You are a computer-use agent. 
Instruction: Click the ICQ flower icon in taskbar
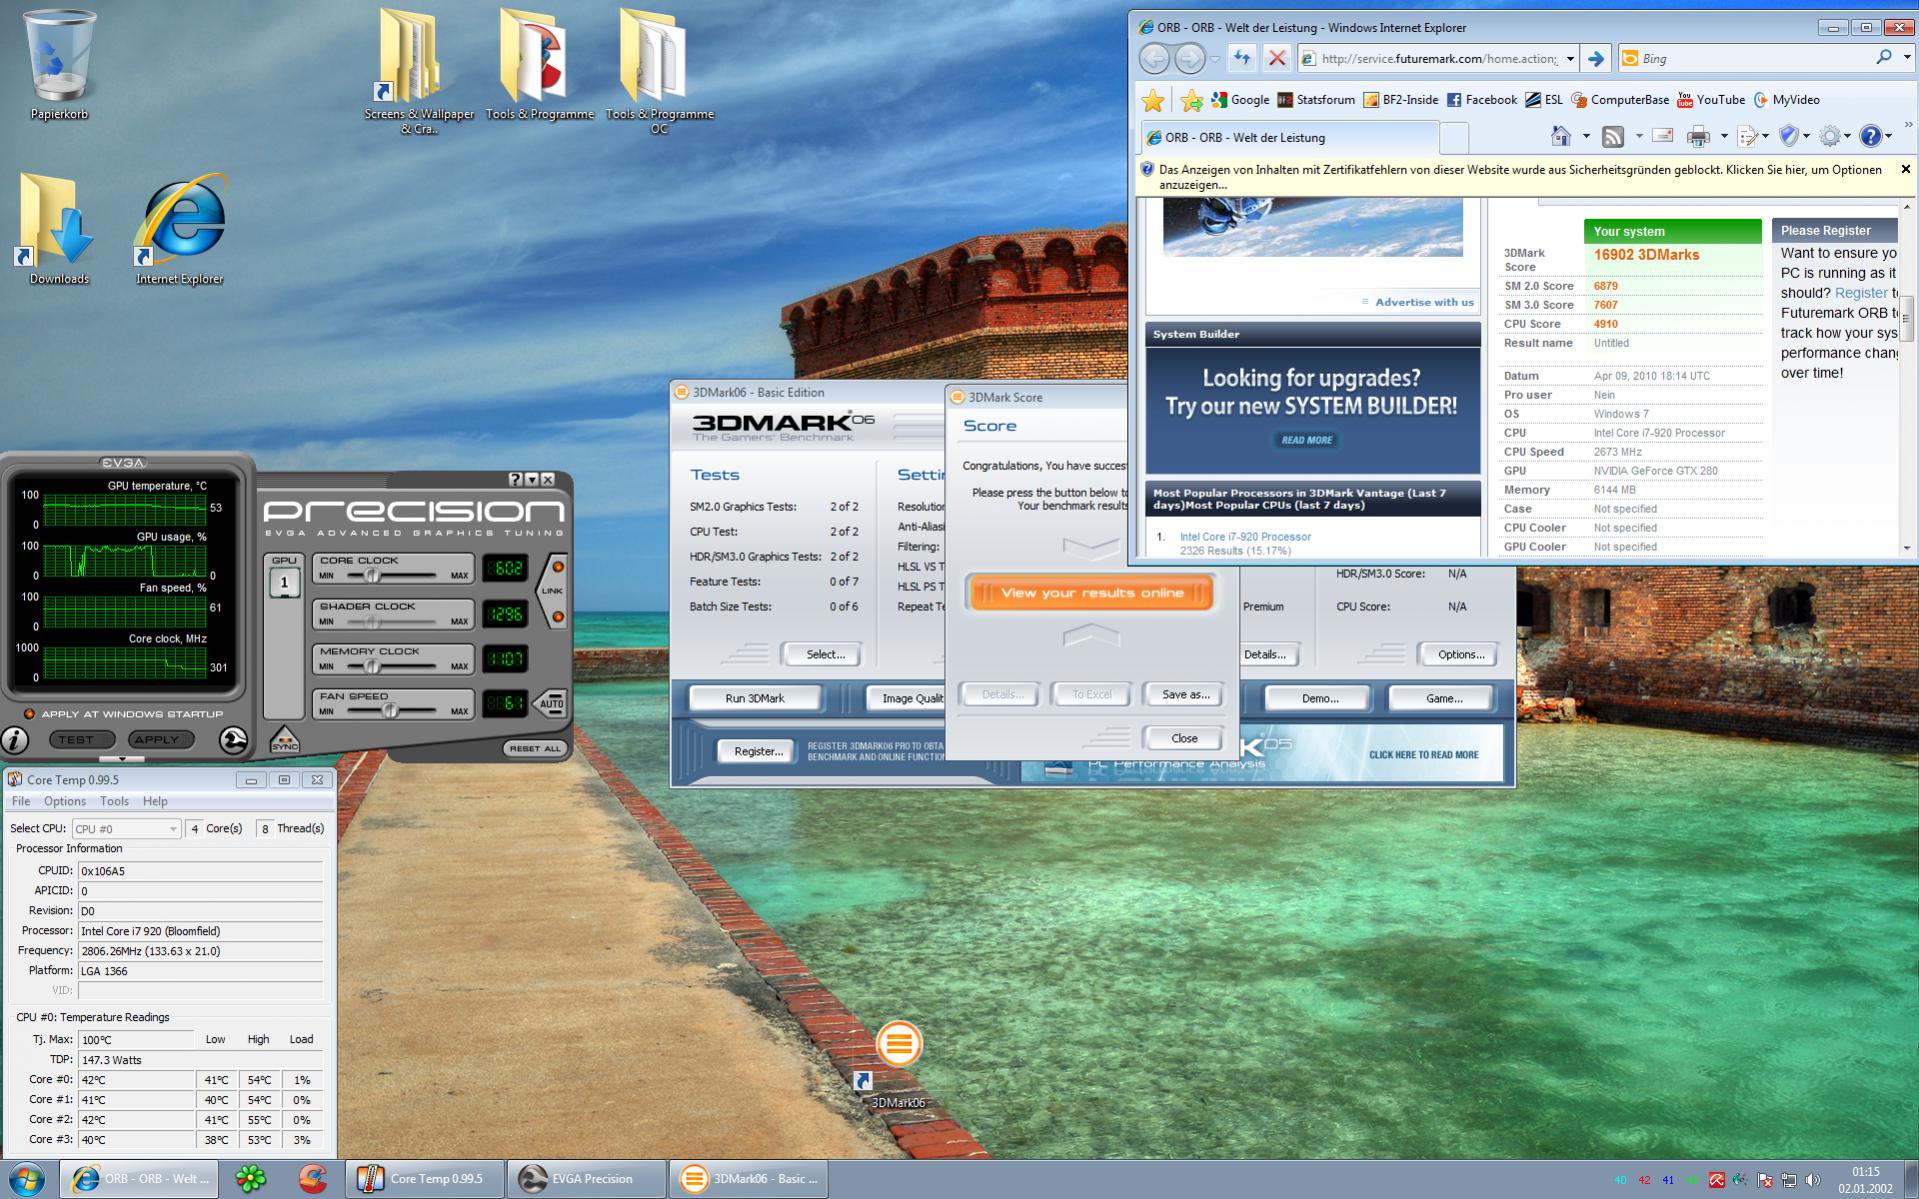250,1179
